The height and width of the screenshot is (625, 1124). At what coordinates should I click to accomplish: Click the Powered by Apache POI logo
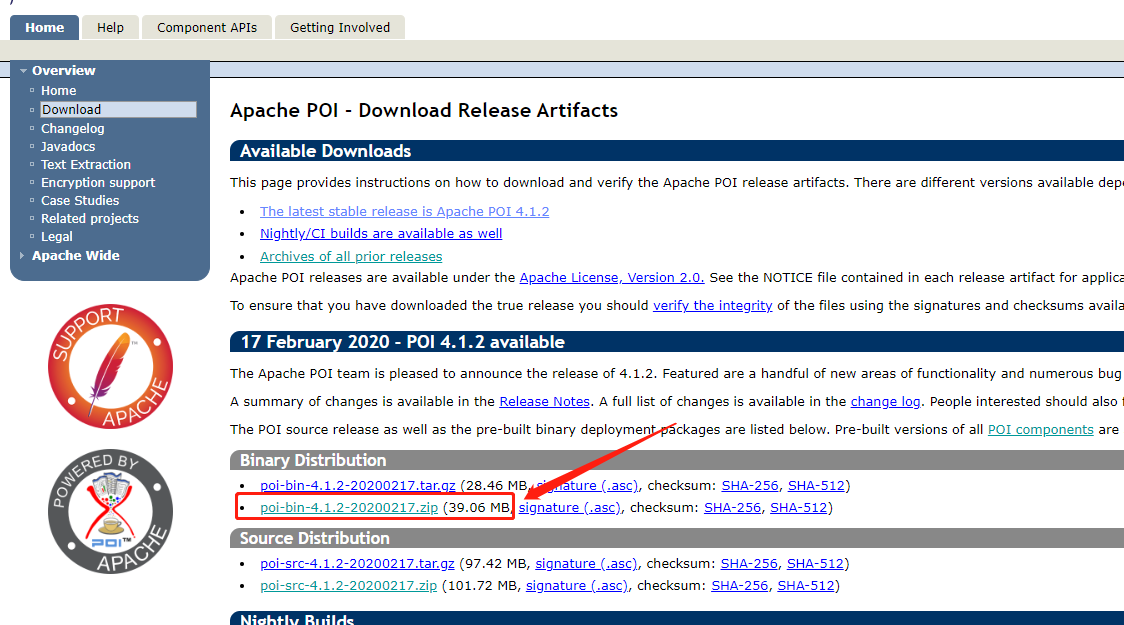point(110,512)
